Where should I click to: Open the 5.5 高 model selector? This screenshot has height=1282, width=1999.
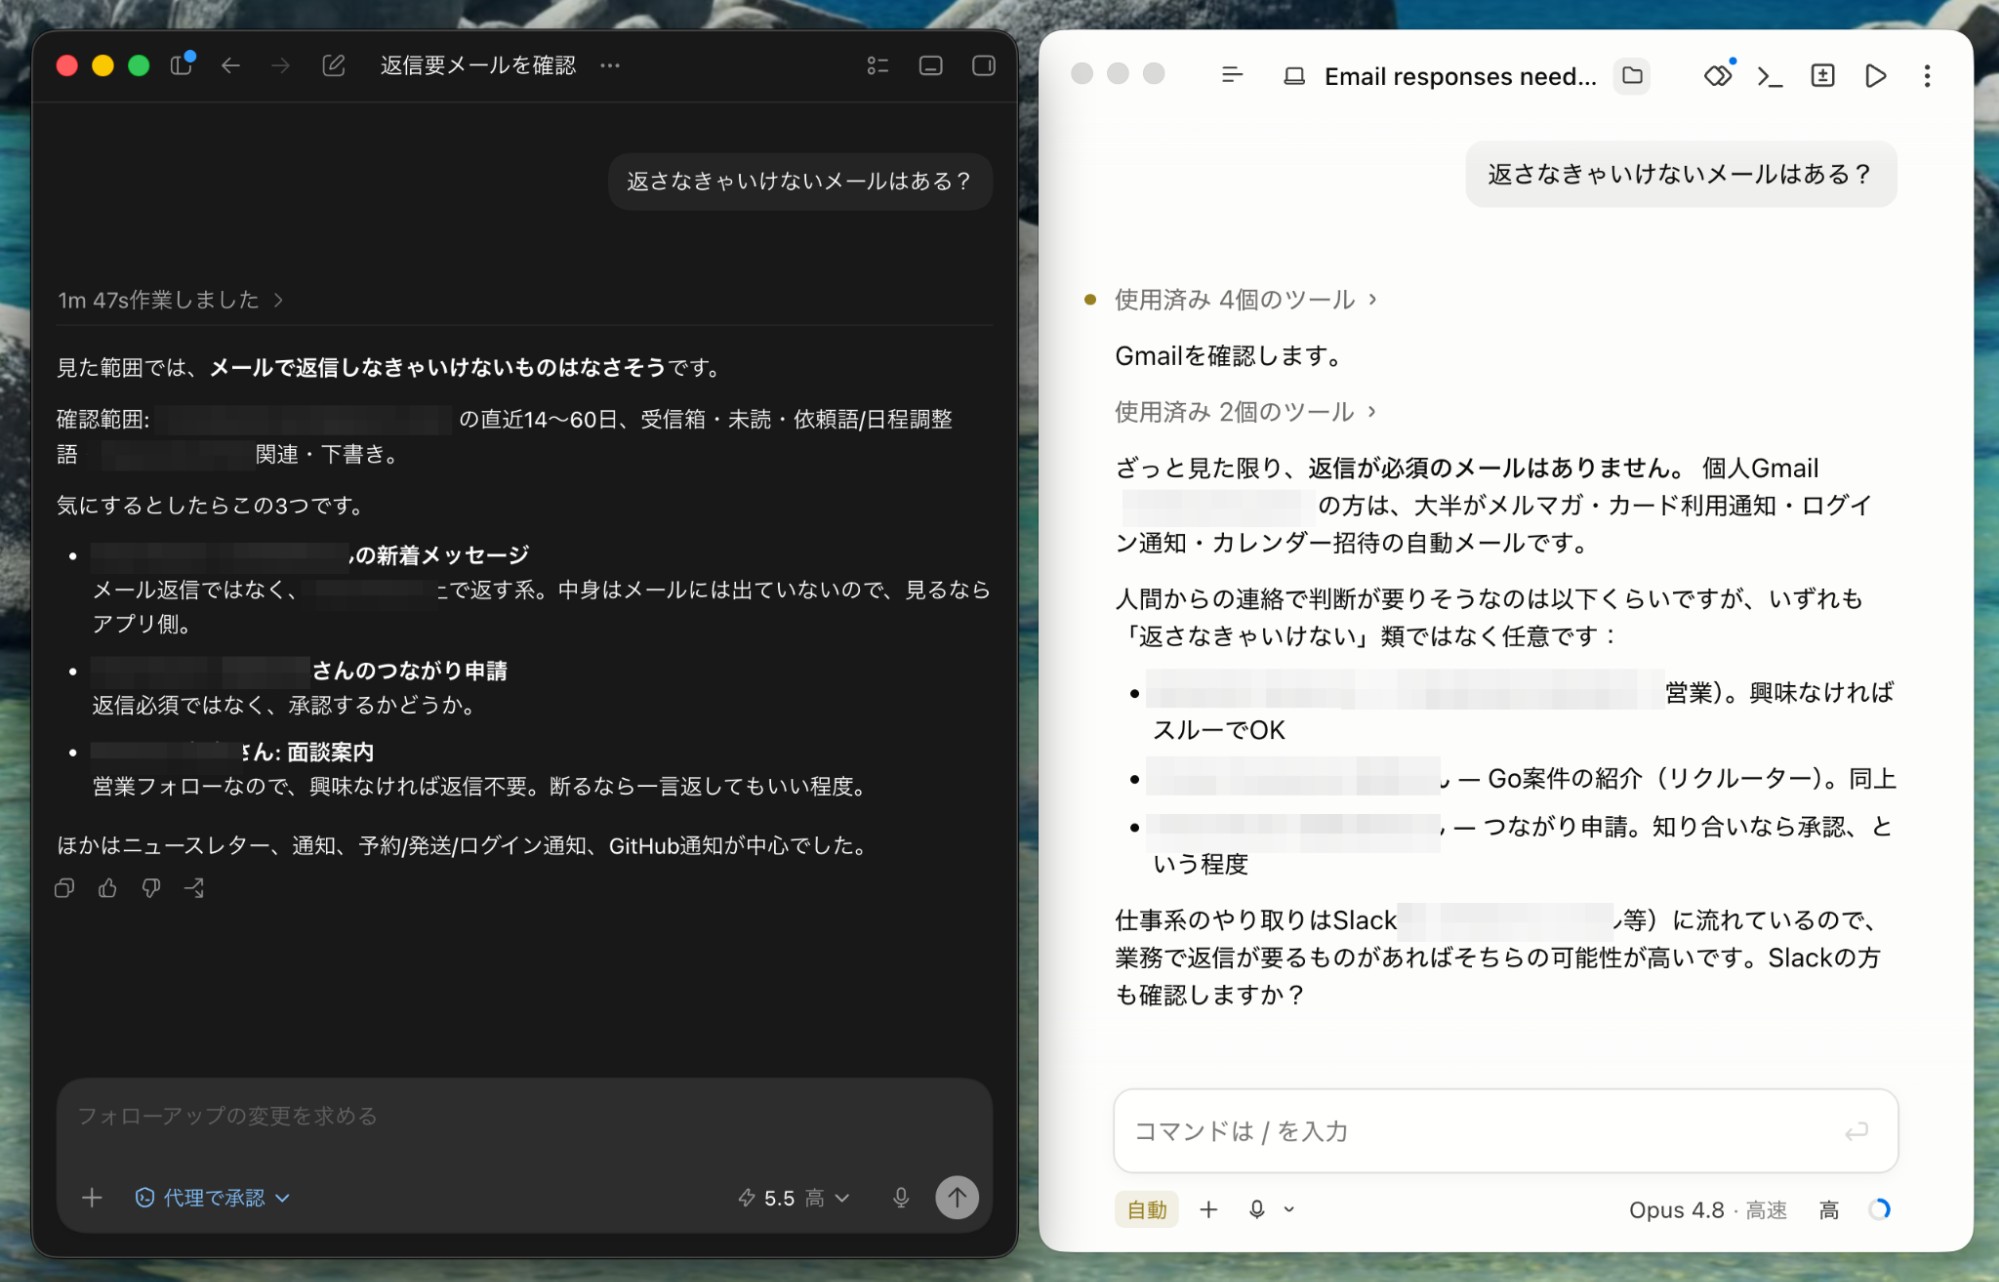[794, 1197]
